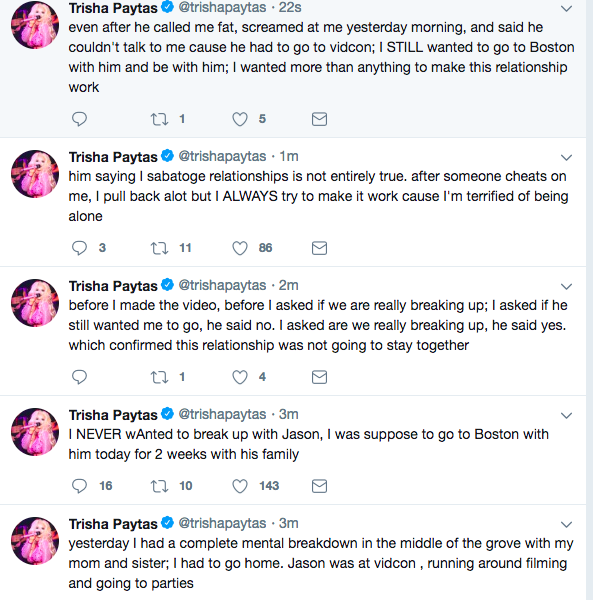Share the 22s tweet via direct message icon
593x600 pixels.
coord(319,119)
